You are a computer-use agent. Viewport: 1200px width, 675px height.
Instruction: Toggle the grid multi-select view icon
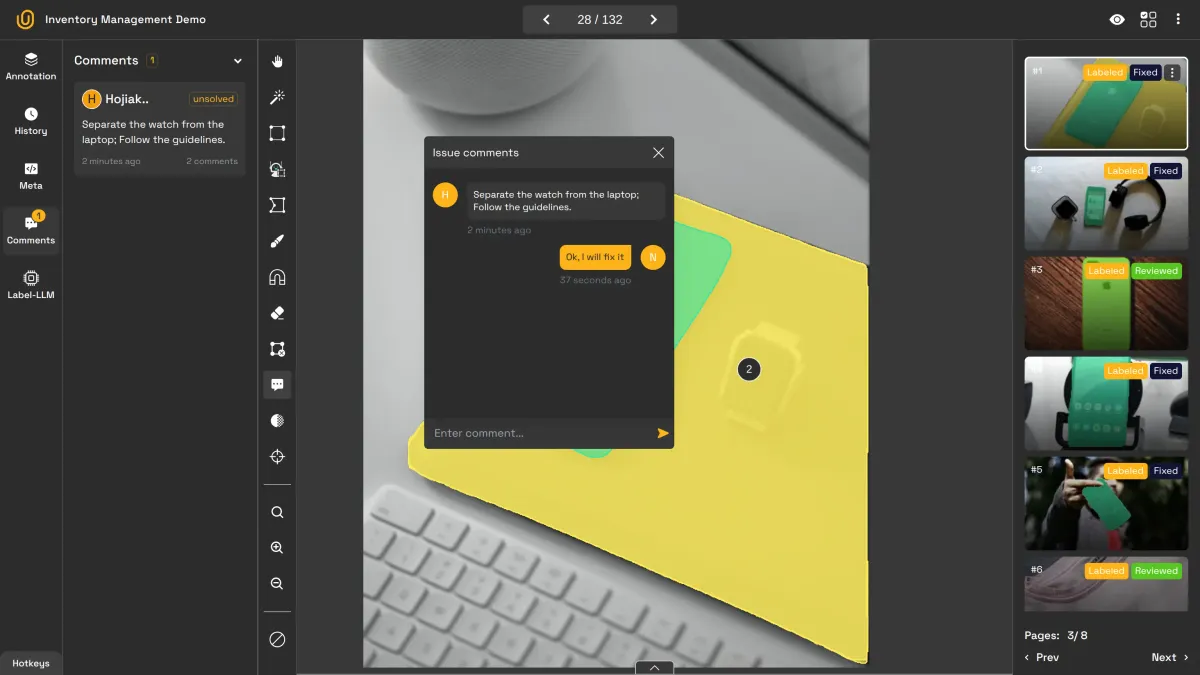pyautogui.click(x=1148, y=20)
